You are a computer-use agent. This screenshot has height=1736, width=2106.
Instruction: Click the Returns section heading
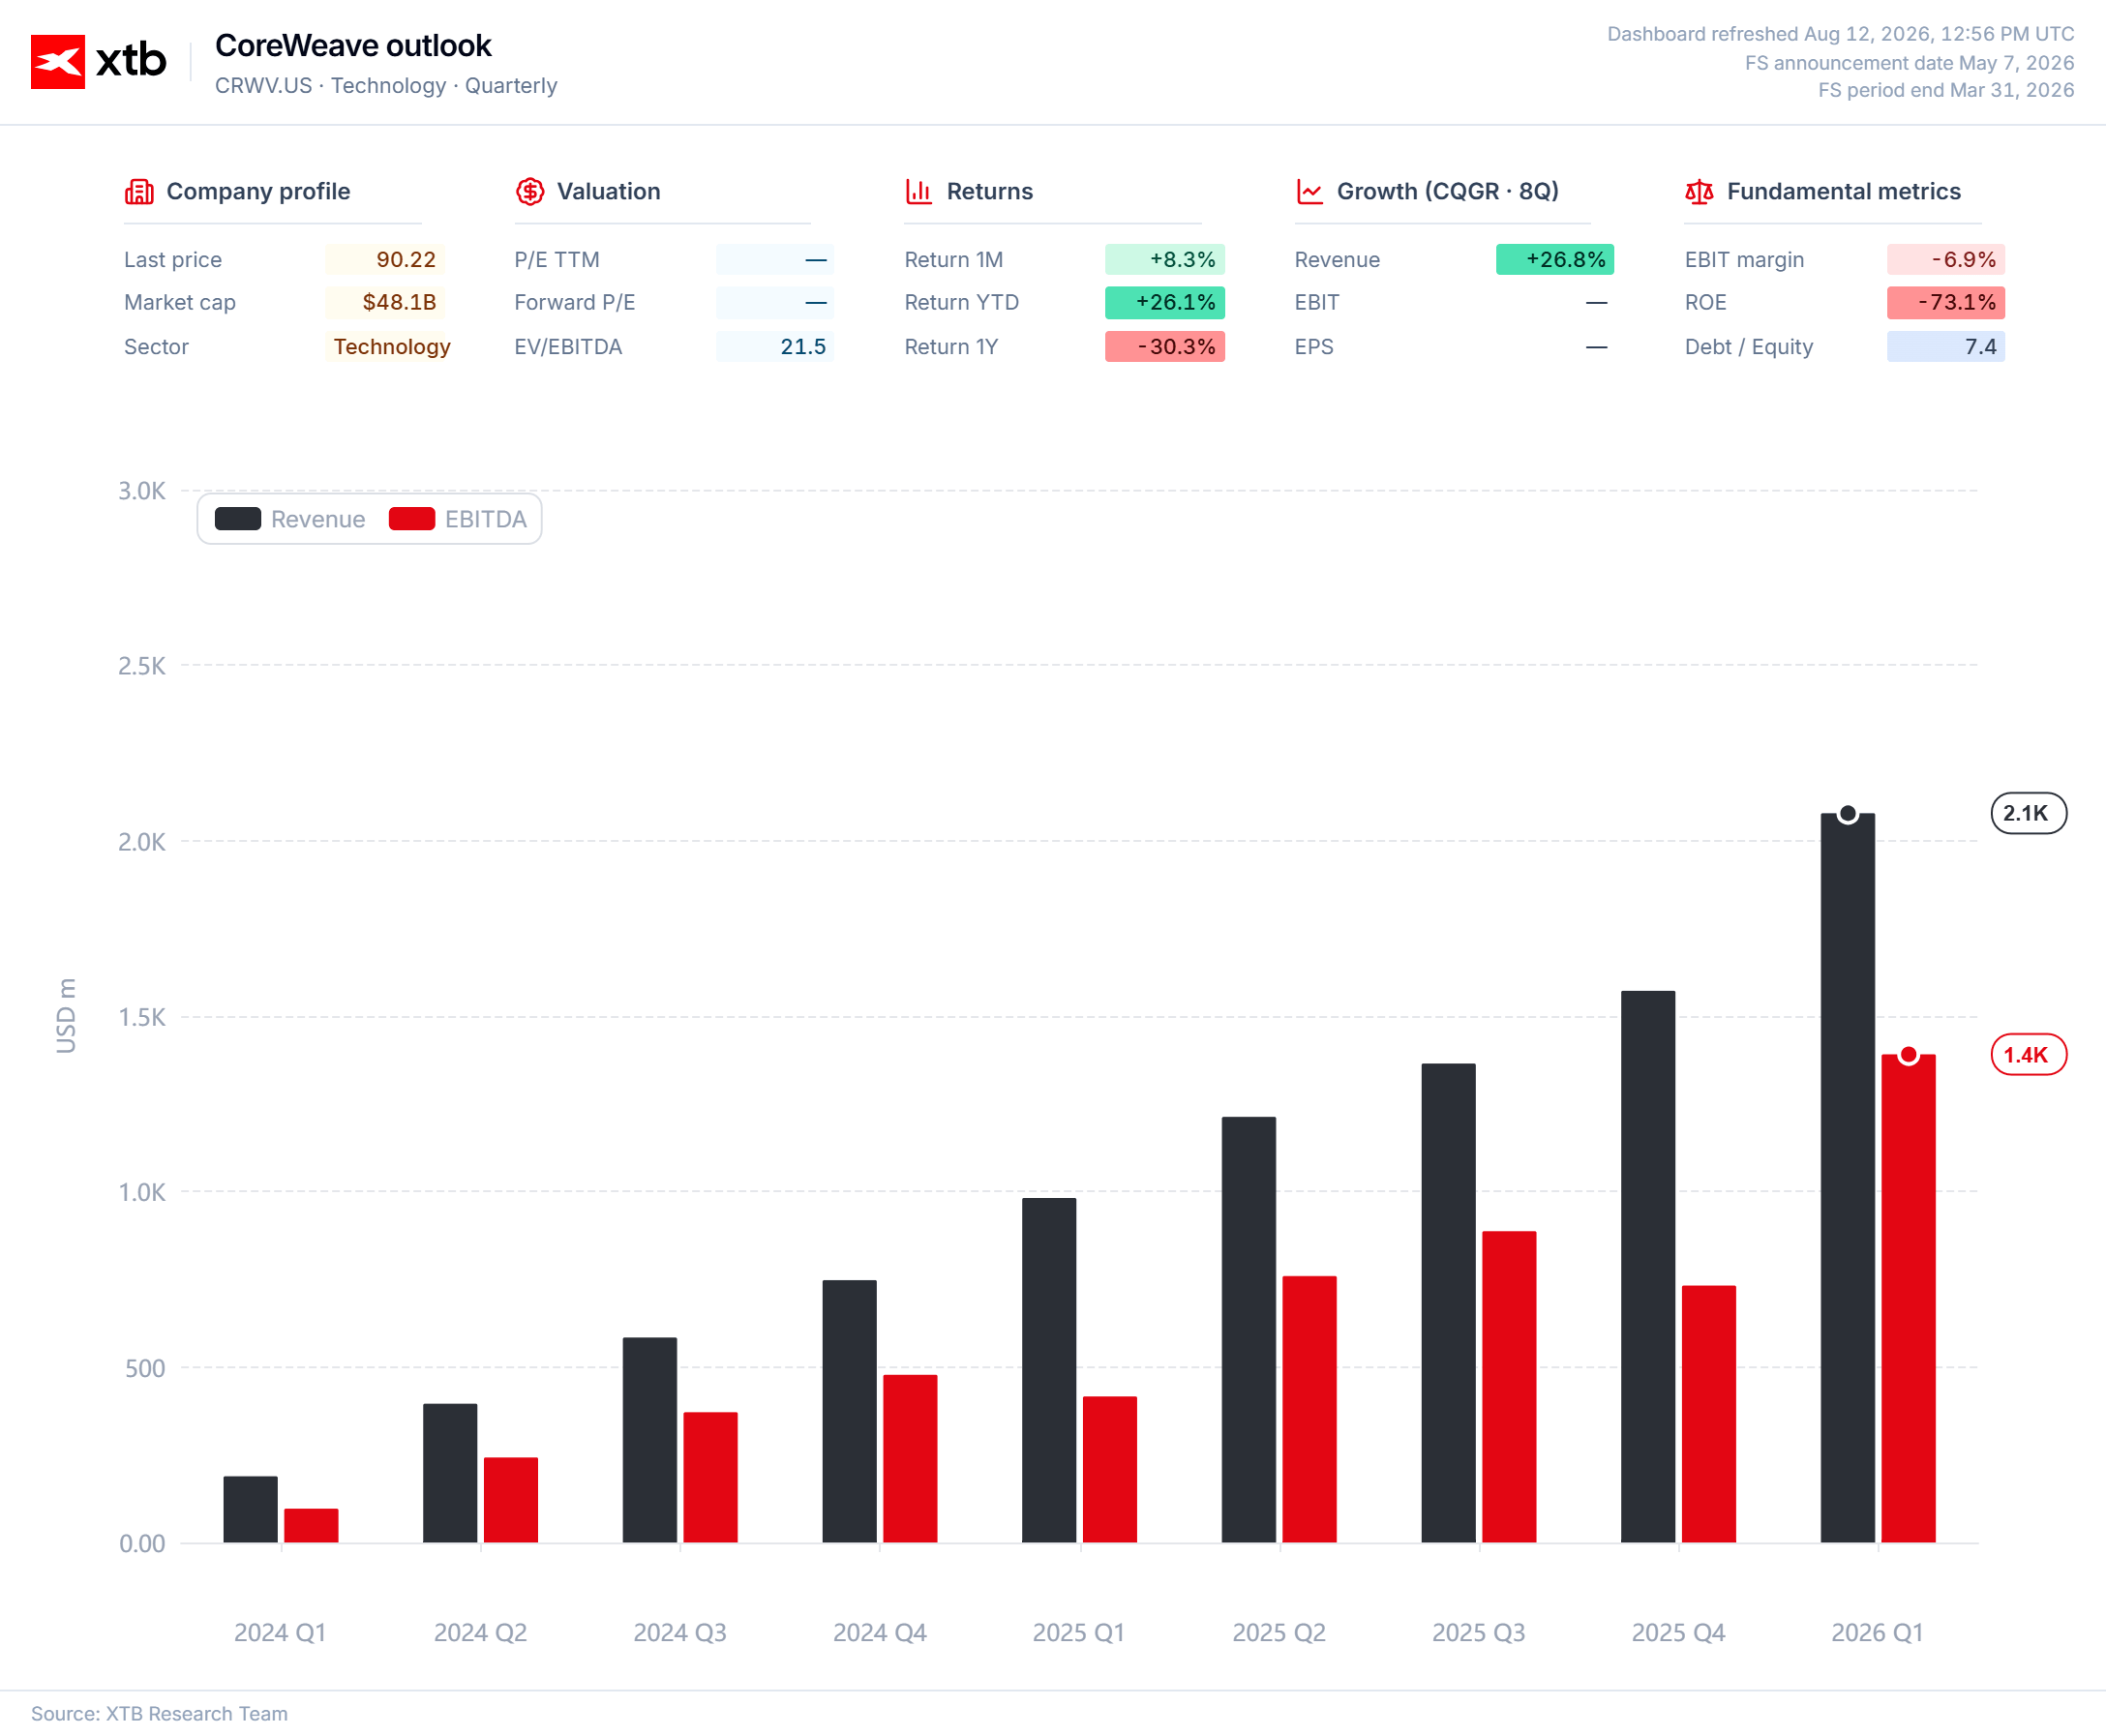(990, 191)
